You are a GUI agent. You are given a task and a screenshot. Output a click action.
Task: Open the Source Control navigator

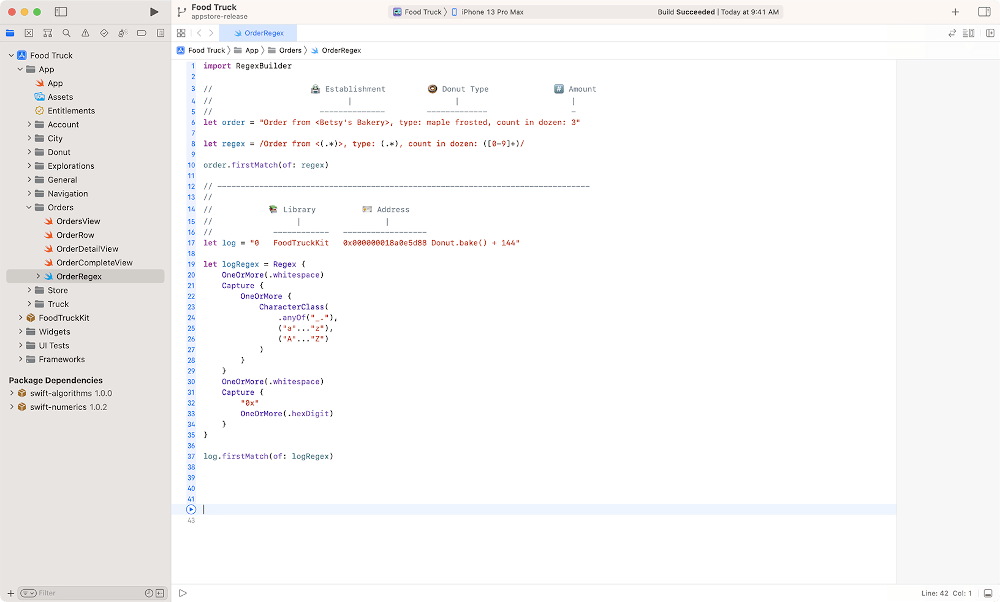click(x=29, y=33)
